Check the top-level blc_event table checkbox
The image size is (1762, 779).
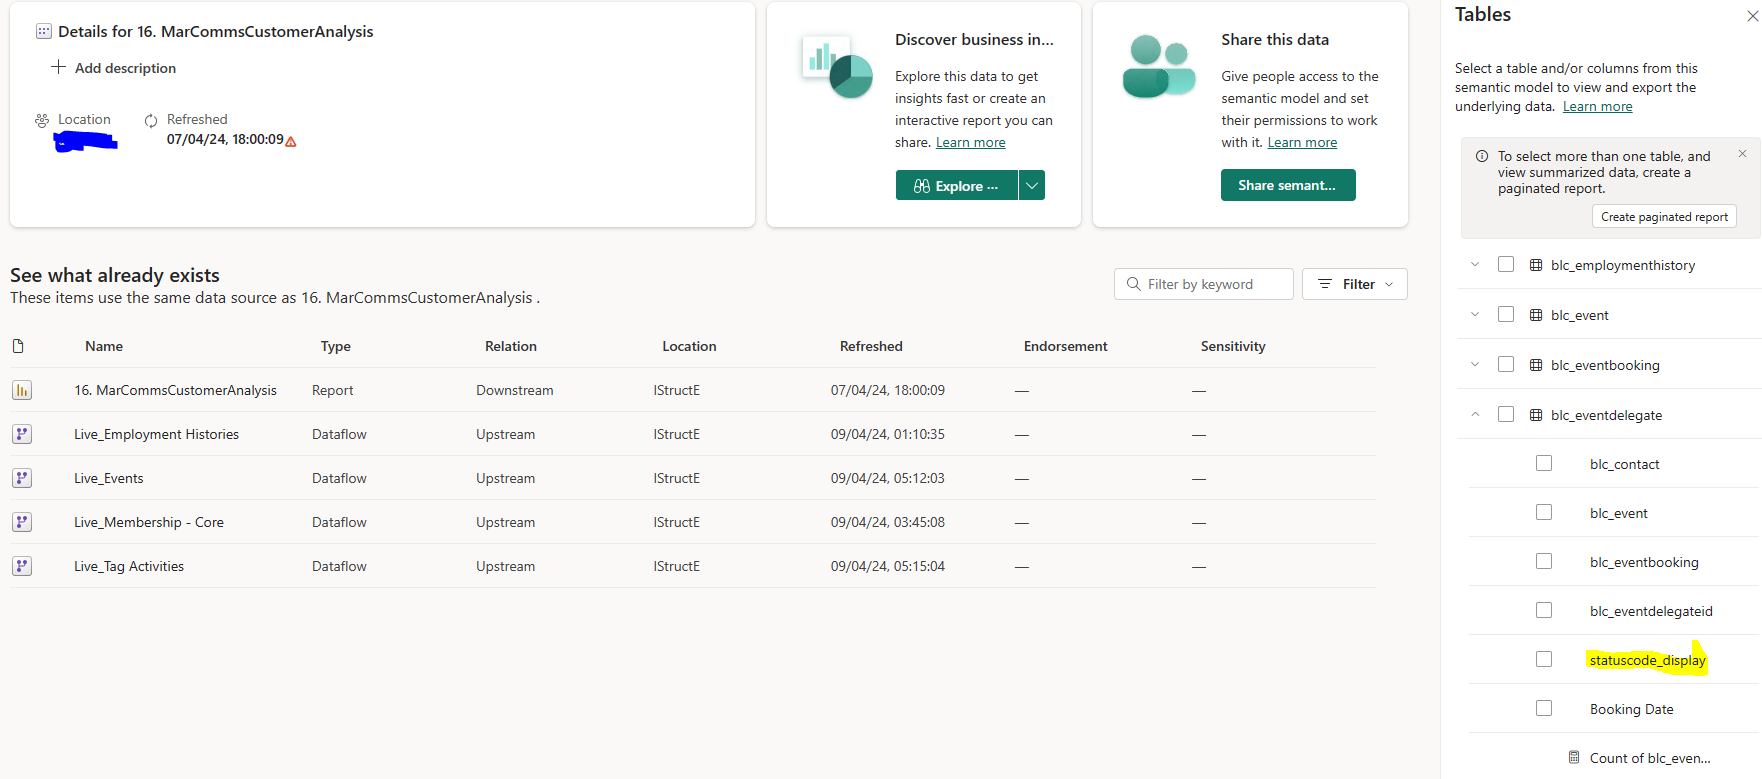coord(1506,314)
